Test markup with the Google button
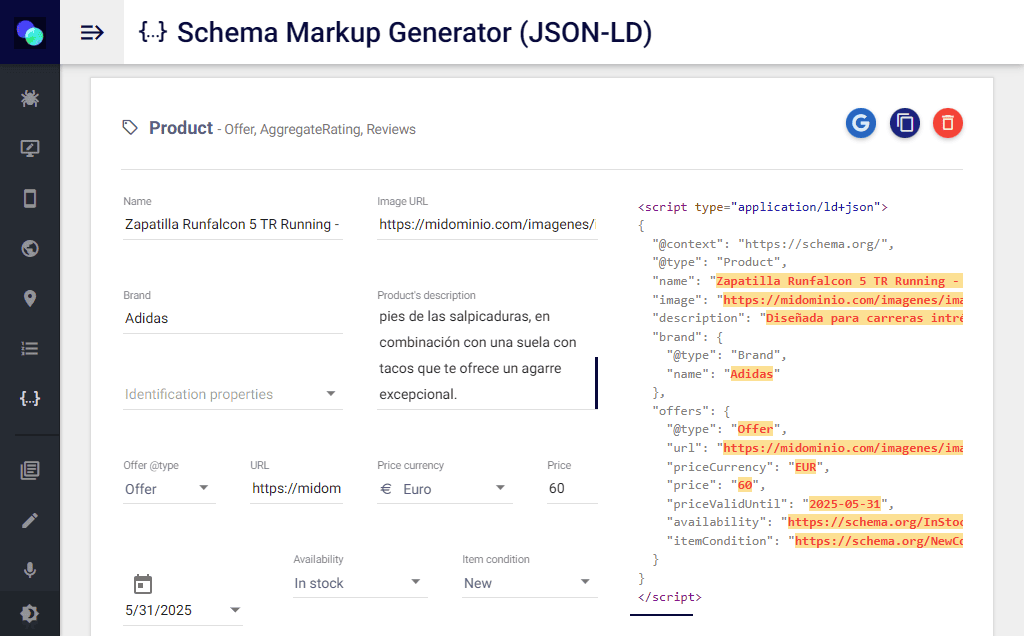Screen dimensions: 1024x636 [x=861, y=123]
